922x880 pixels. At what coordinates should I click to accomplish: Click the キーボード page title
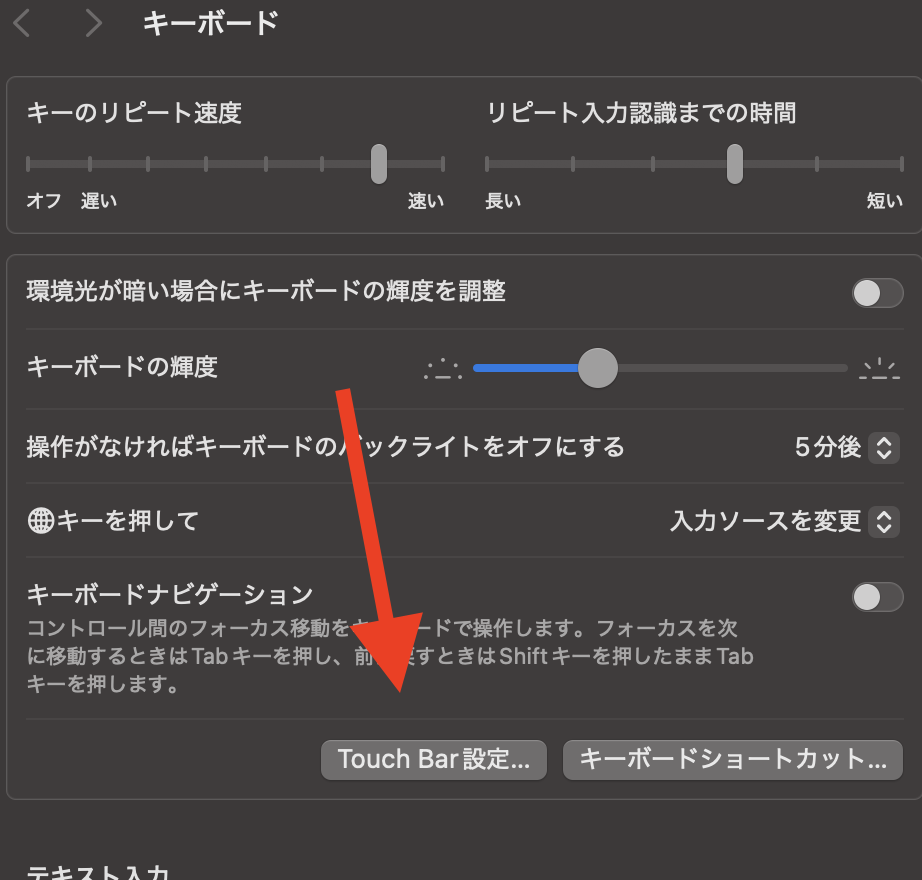(210, 23)
